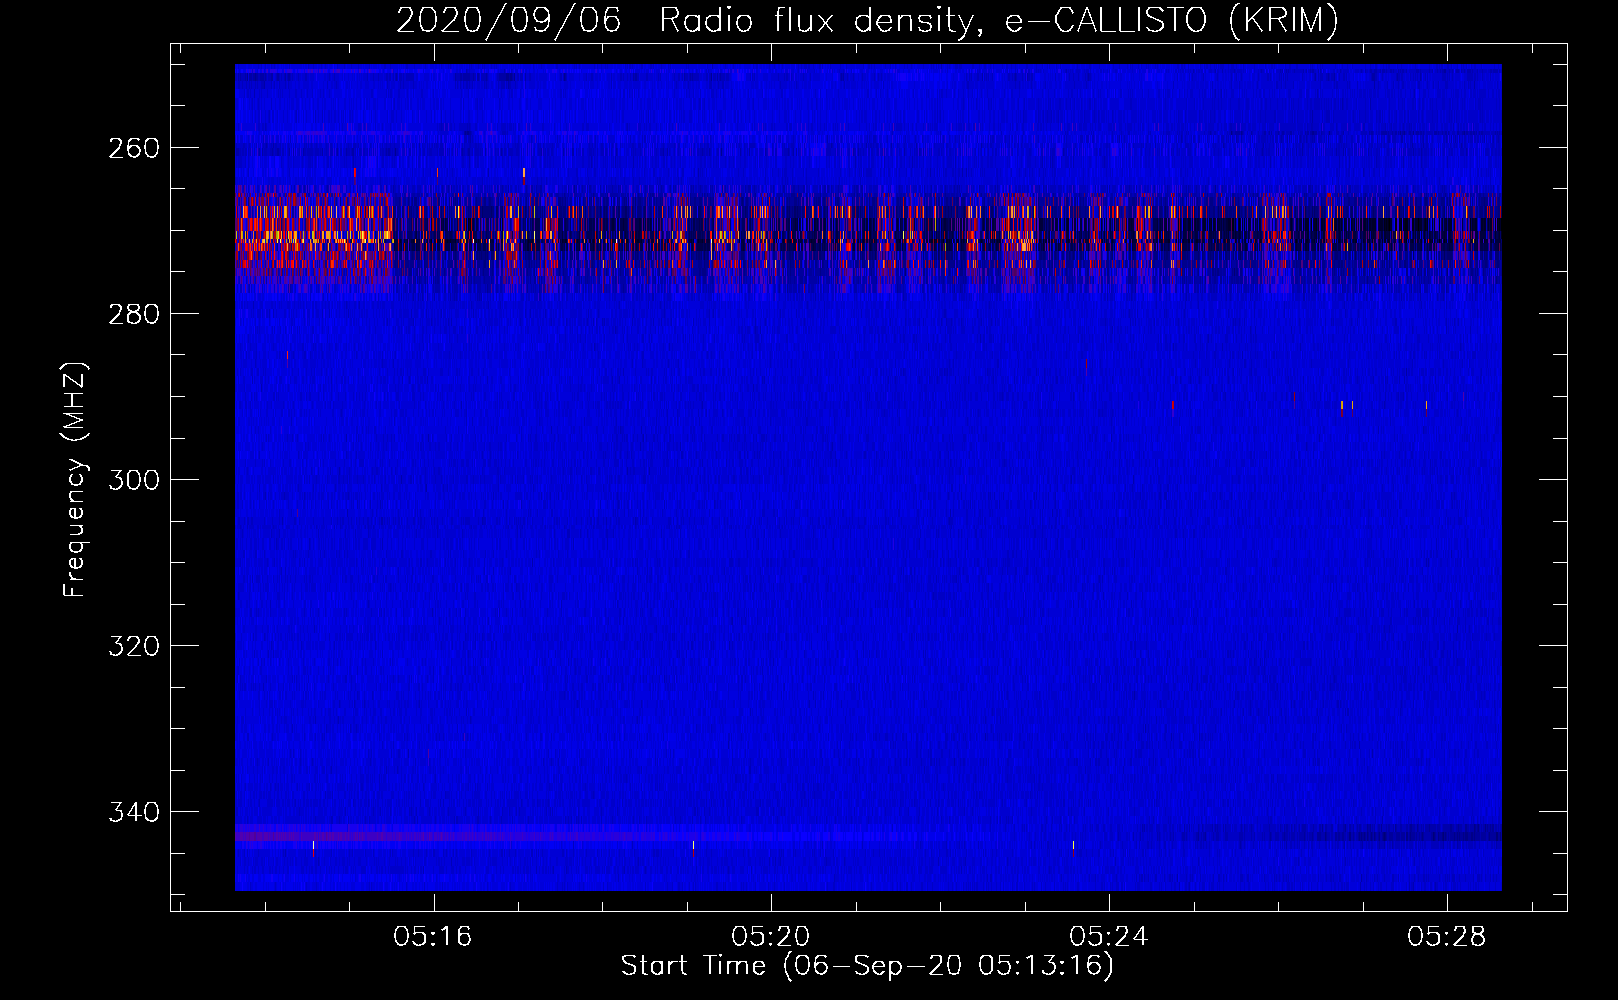Screen dimensions: 1618x1000
Task: Click the 300 frequency tick label
Action: pyautogui.click(x=134, y=480)
